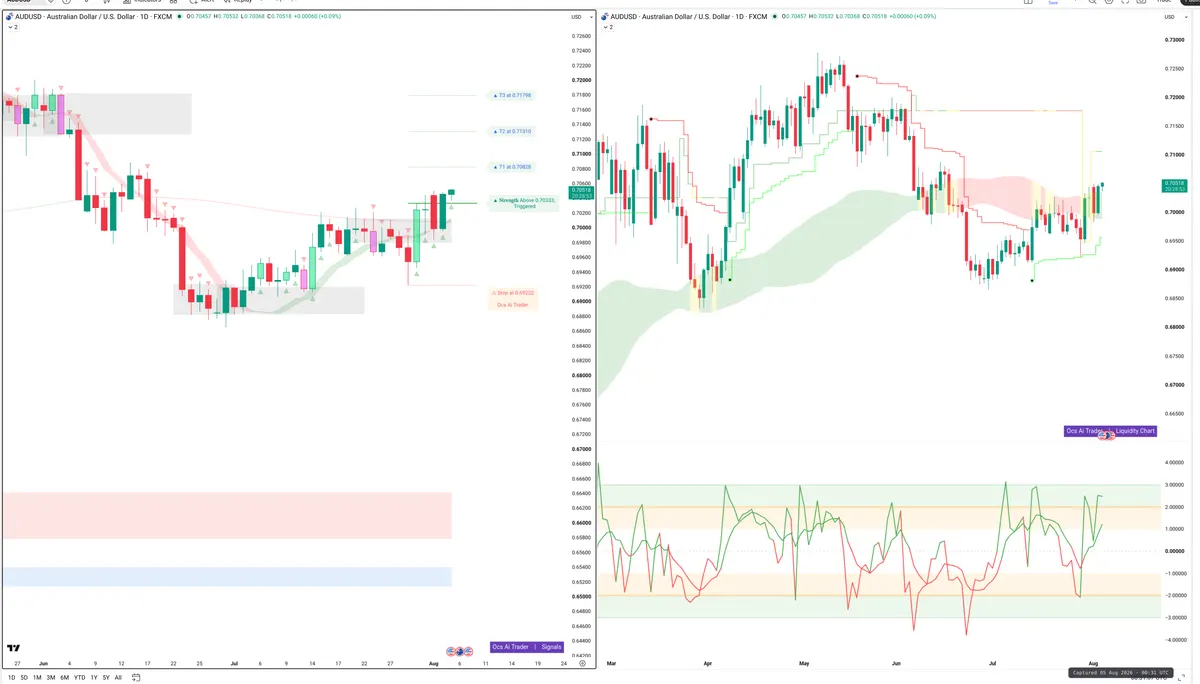
Task: Click the 0.73000 level on right price scale
Action: pyautogui.click(x=1175, y=40)
